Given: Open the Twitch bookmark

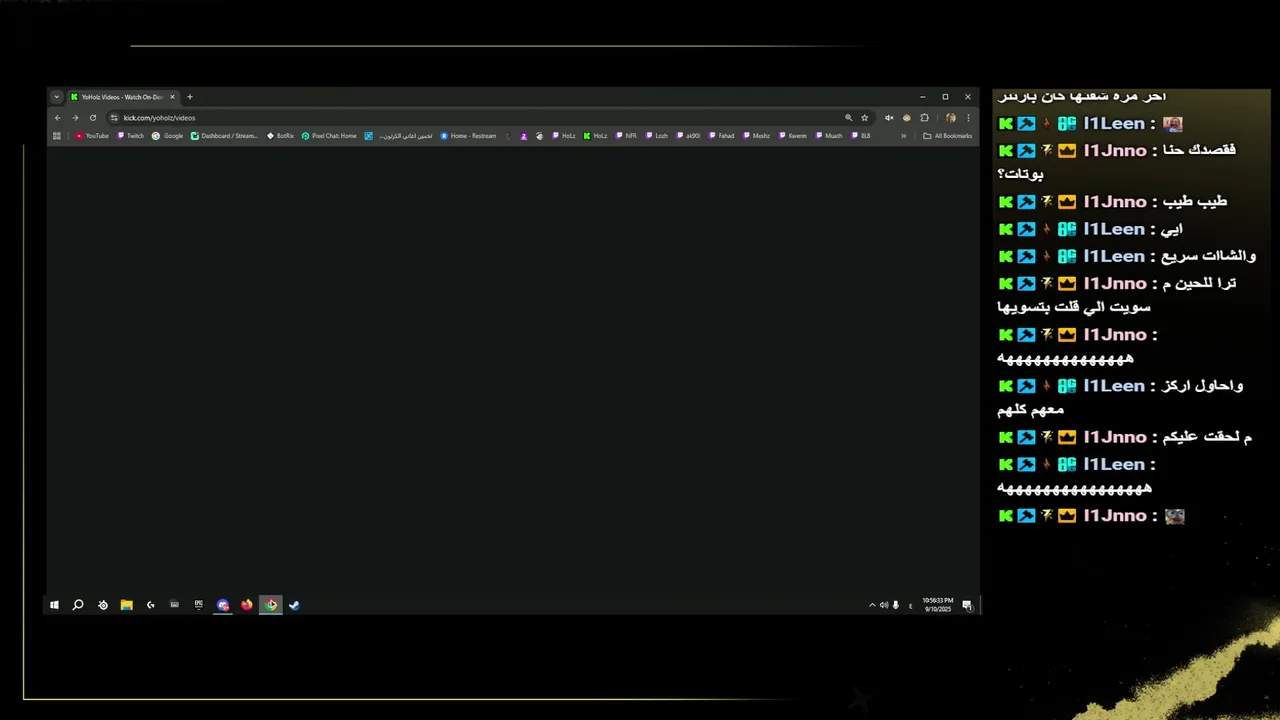Looking at the screenshot, I should click(131, 136).
